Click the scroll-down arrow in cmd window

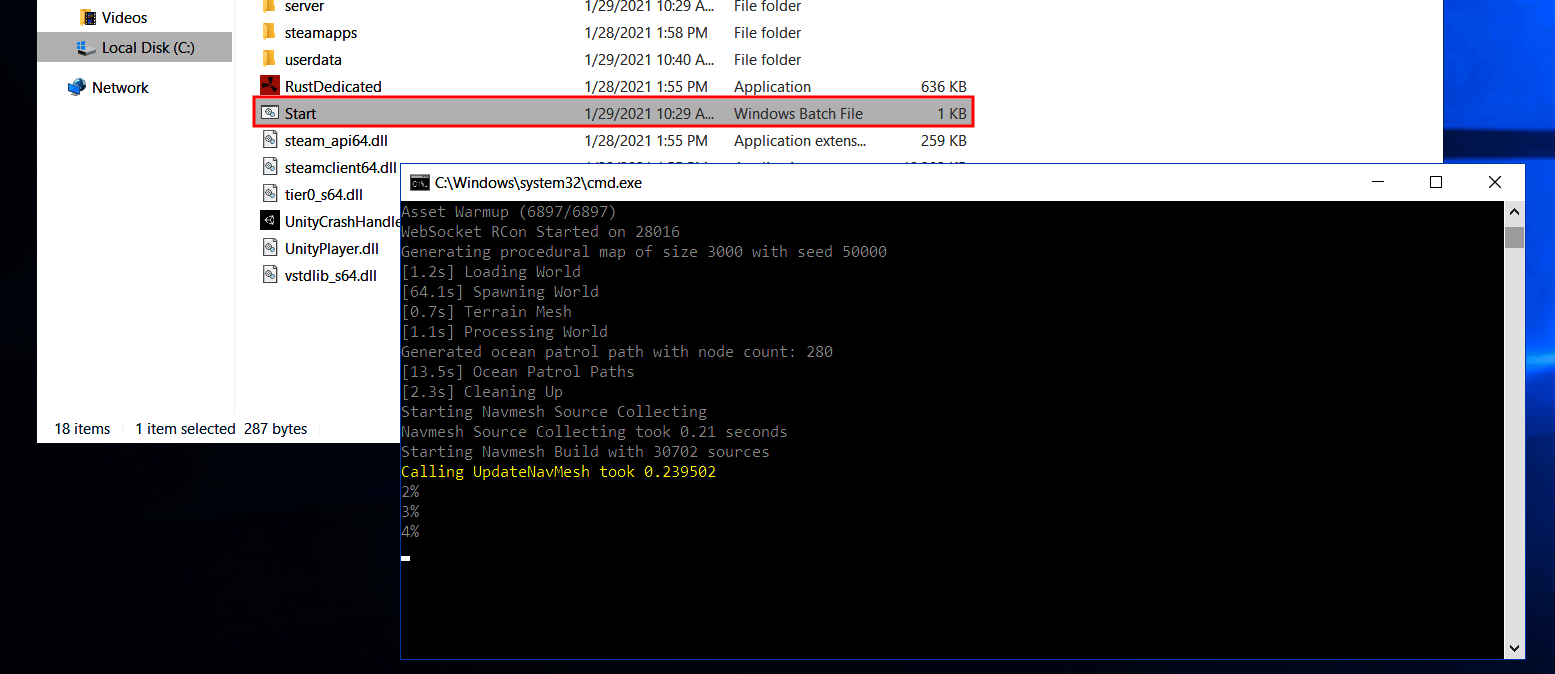(x=1514, y=648)
